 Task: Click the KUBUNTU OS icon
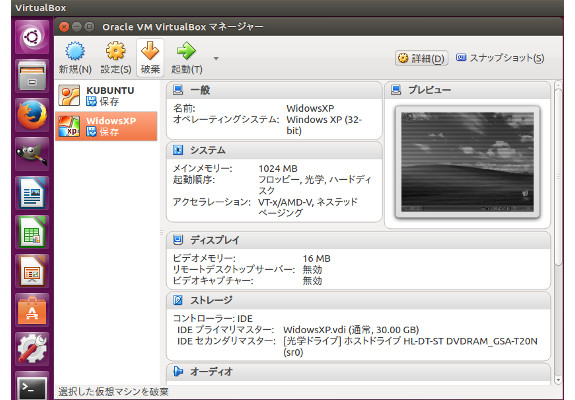(69, 95)
